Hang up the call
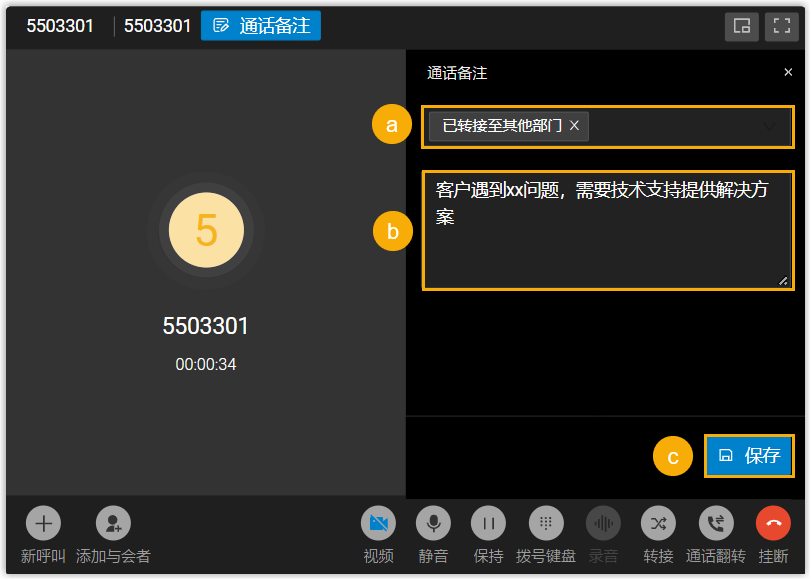 point(773,523)
